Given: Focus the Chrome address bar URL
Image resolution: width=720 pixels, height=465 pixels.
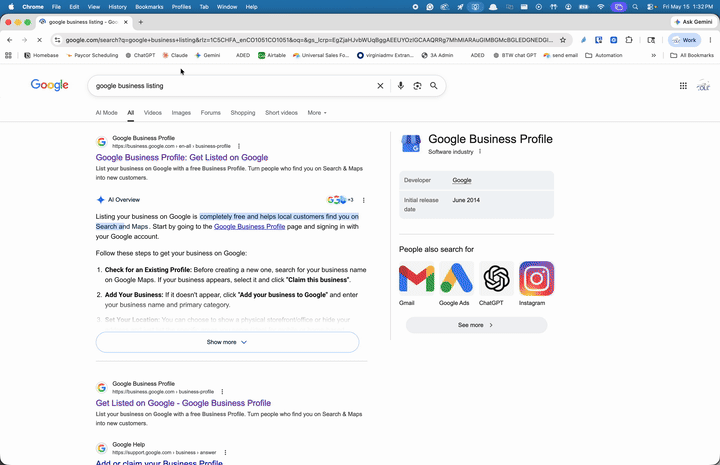Looking at the screenshot, I should point(309,40).
